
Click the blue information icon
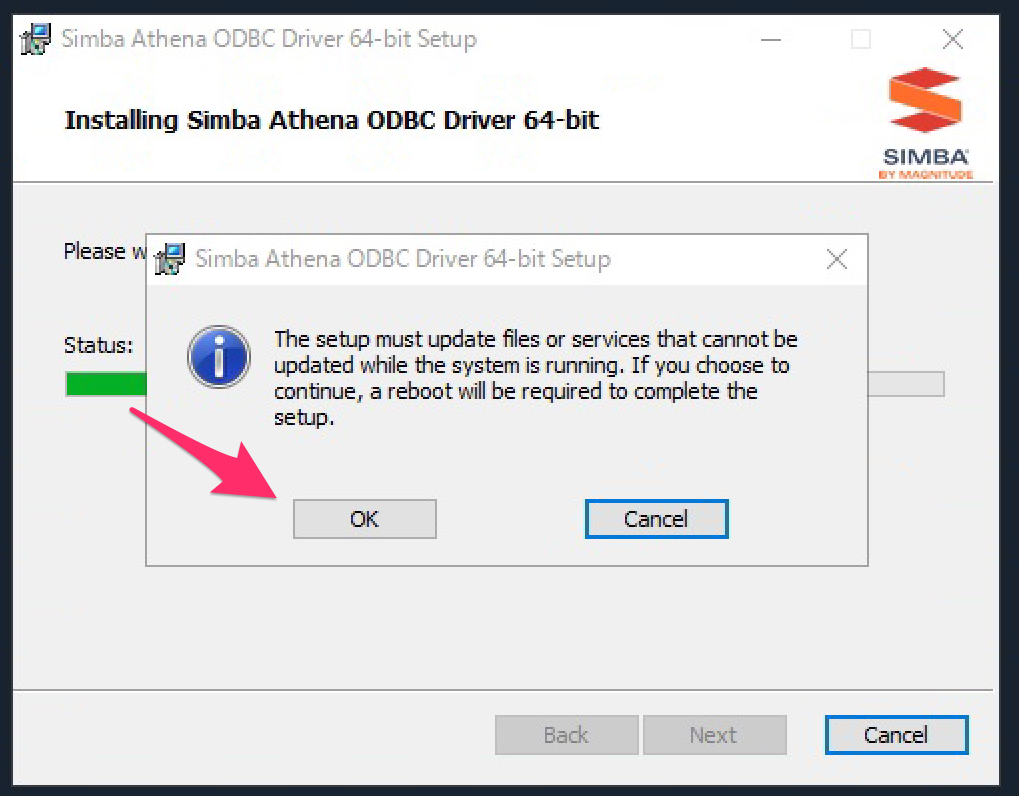point(218,355)
